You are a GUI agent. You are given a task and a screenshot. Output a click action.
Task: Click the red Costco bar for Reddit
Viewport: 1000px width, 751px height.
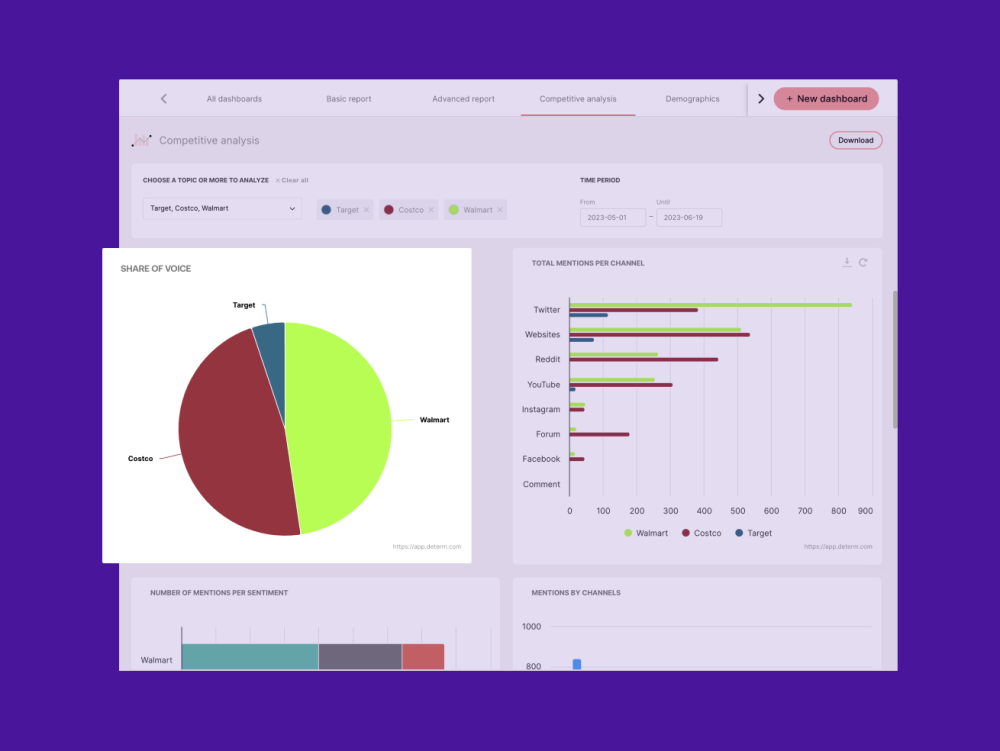[x=643, y=360]
